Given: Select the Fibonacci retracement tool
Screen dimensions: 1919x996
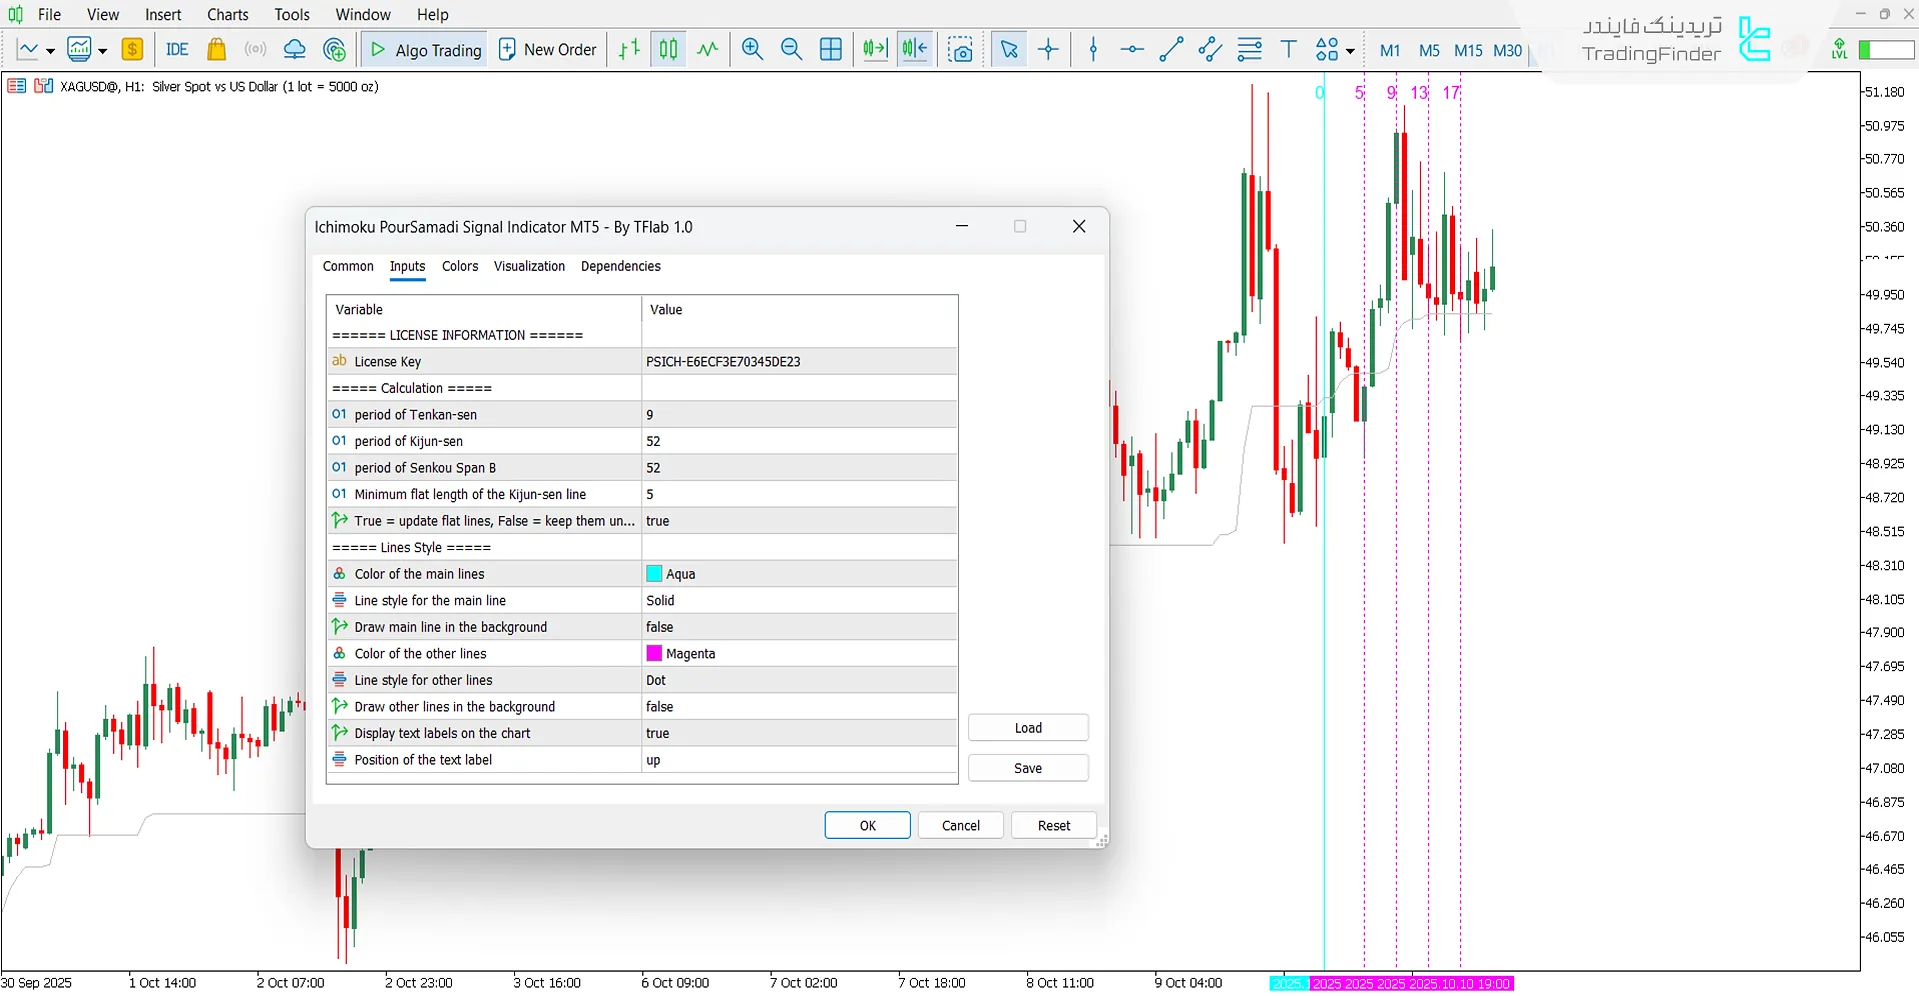Looking at the screenshot, I should tap(1249, 50).
